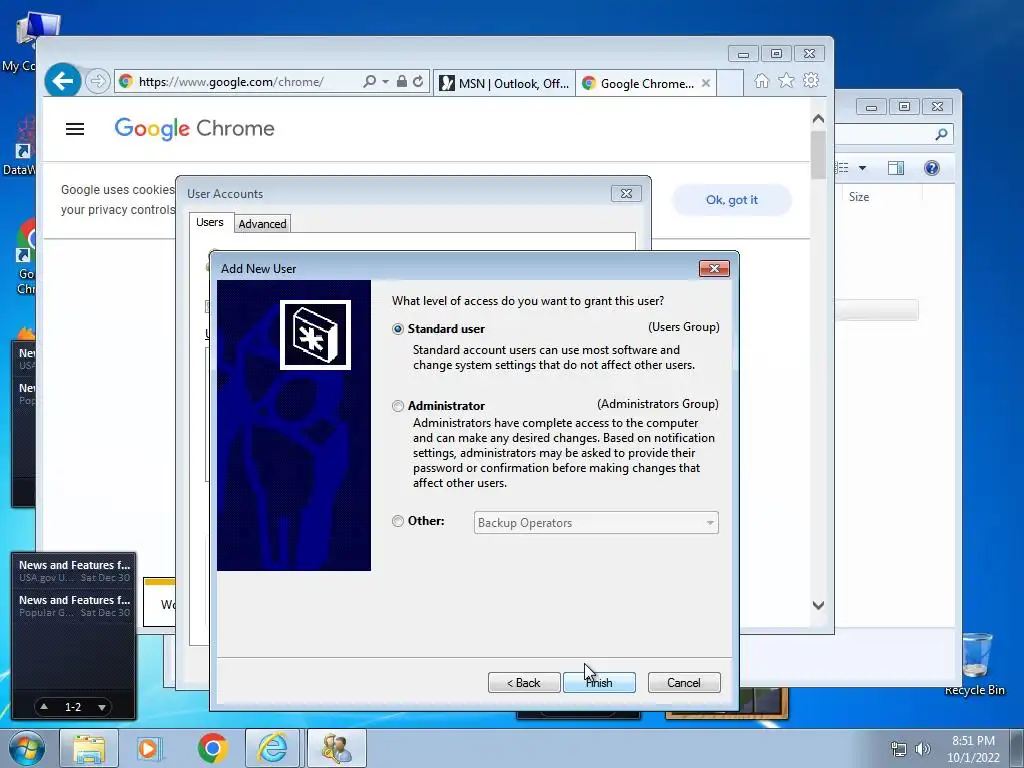Open a new blank browser tab

tap(730, 83)
